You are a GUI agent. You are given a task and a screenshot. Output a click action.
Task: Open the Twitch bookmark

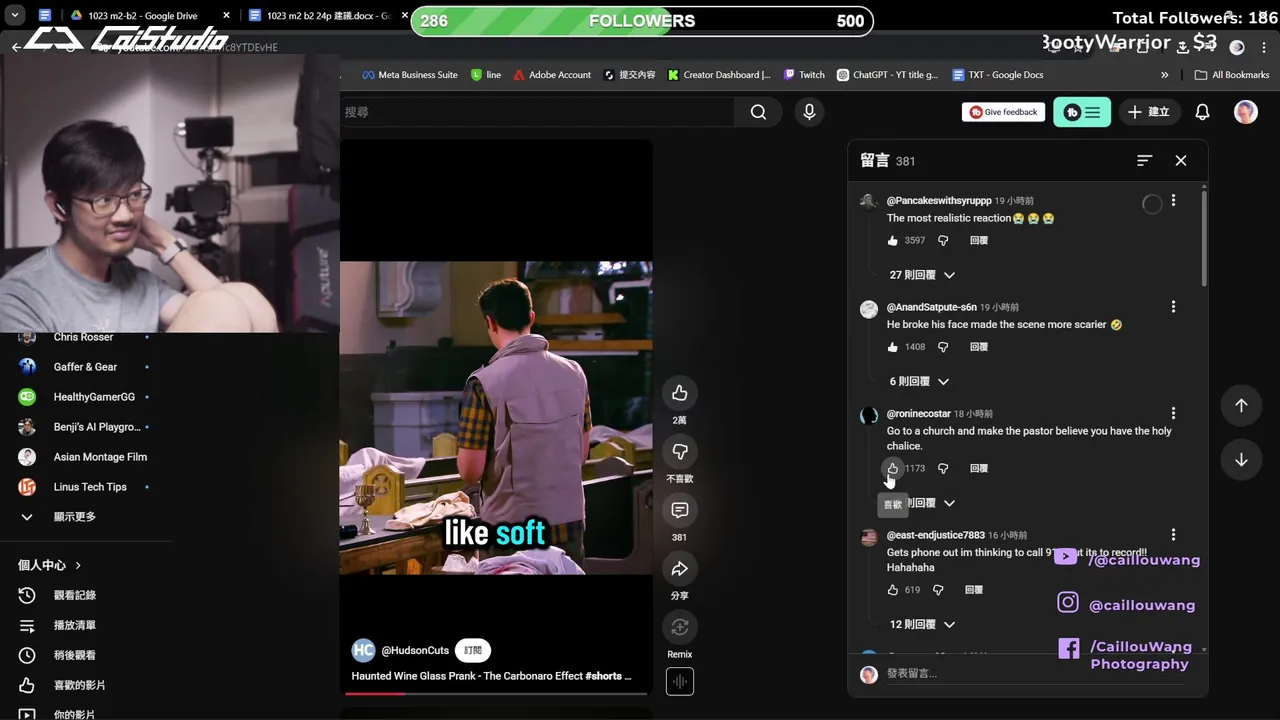click(805, 75)
